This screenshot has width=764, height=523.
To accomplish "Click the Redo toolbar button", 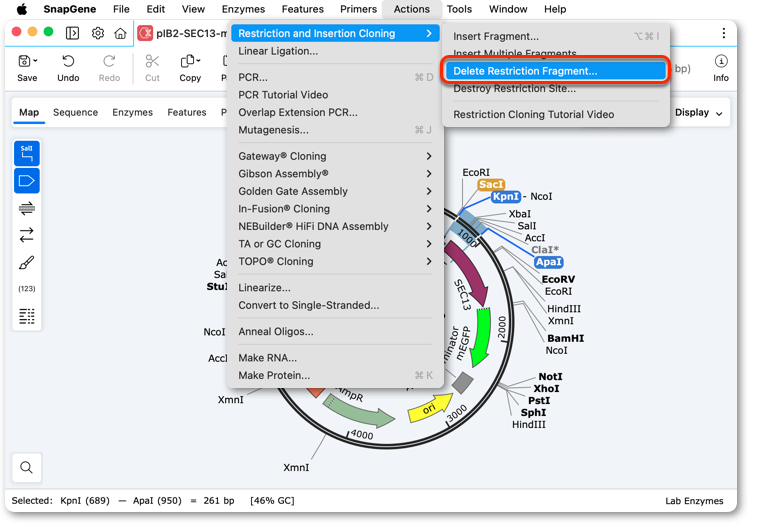I will [109, 68].
